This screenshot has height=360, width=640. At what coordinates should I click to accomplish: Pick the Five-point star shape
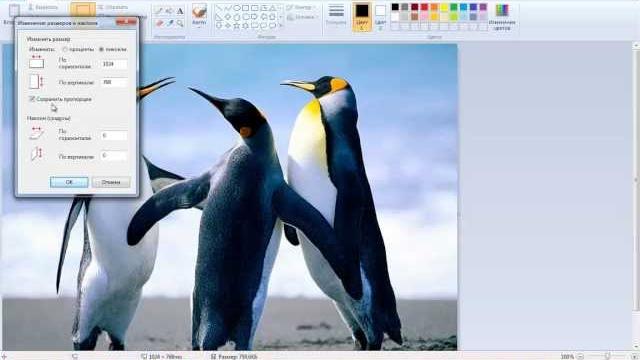coord(236,25)
